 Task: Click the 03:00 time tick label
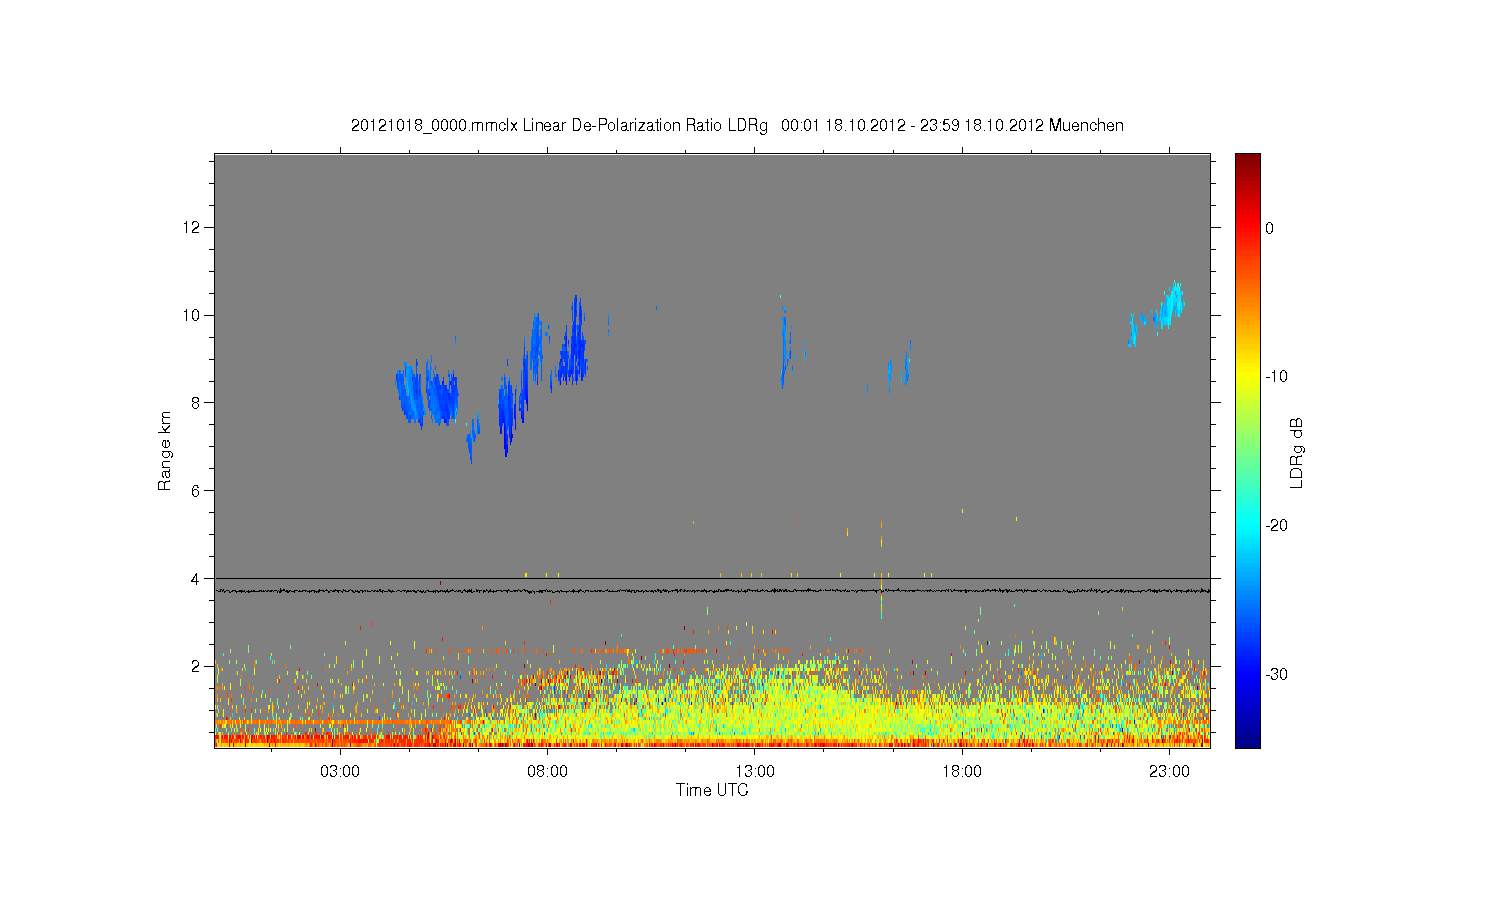340,772
